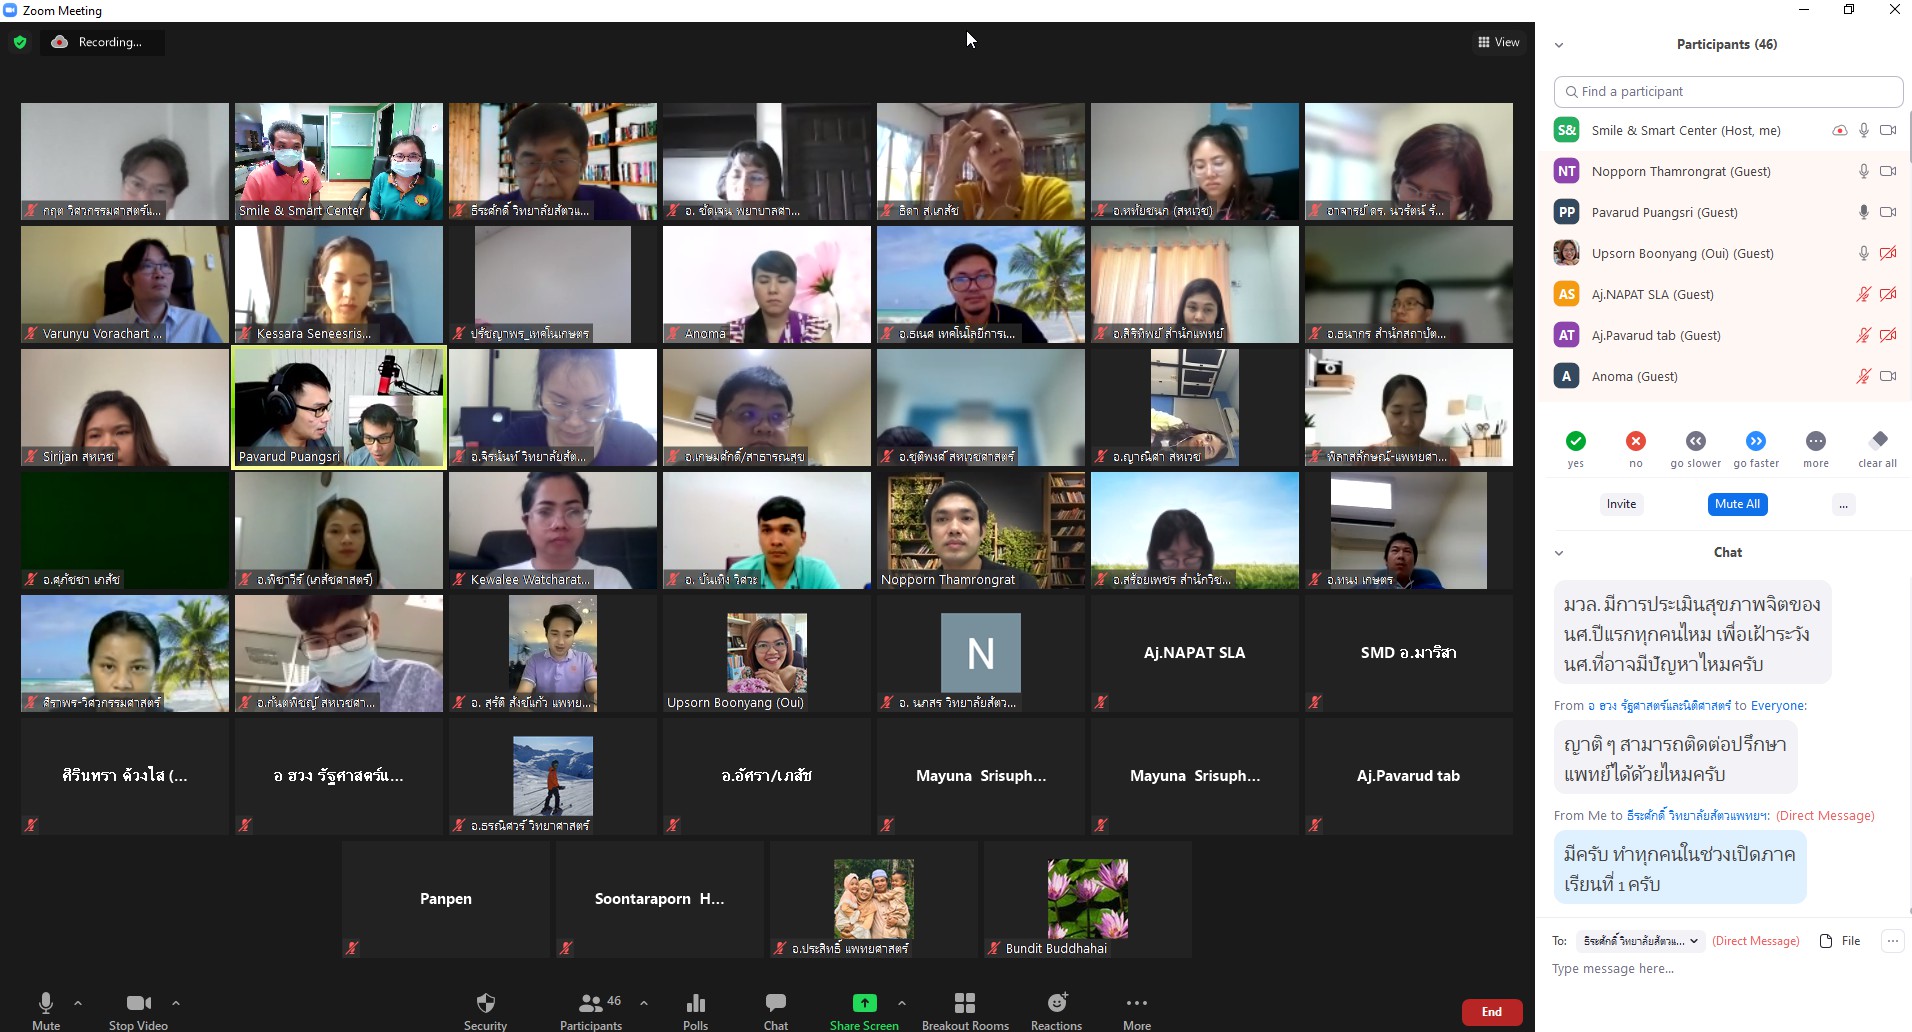Toggle Pavarud Puangsri (Guest) microphone in list
The image size is (1912, 1032).
click(1863, 212)
